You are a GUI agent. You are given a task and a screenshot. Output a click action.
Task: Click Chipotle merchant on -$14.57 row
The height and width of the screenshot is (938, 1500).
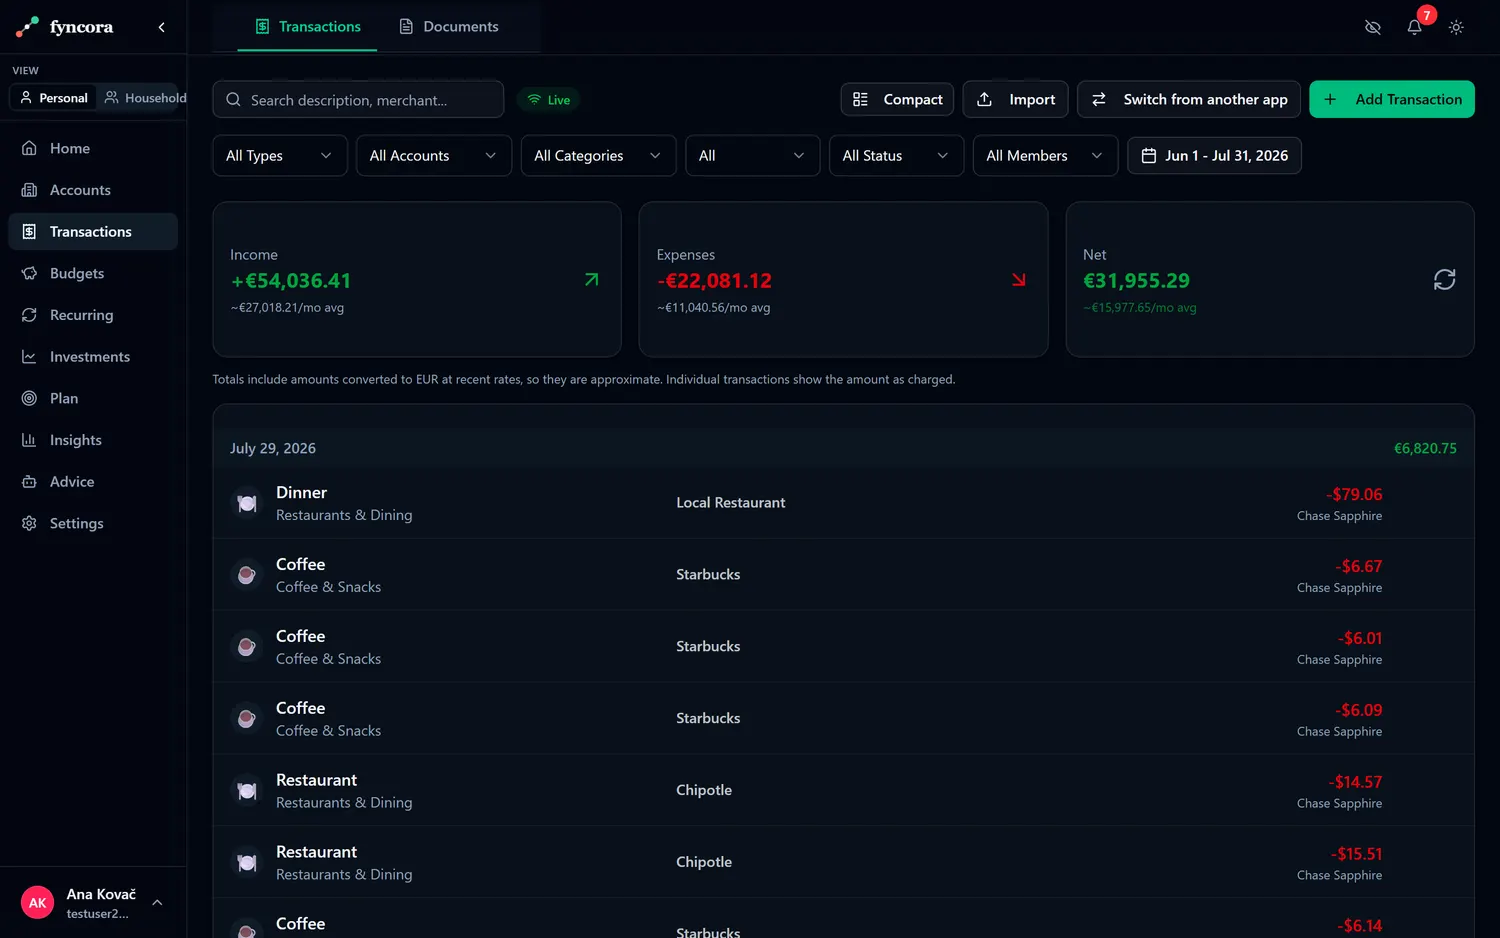coord(704,790)
